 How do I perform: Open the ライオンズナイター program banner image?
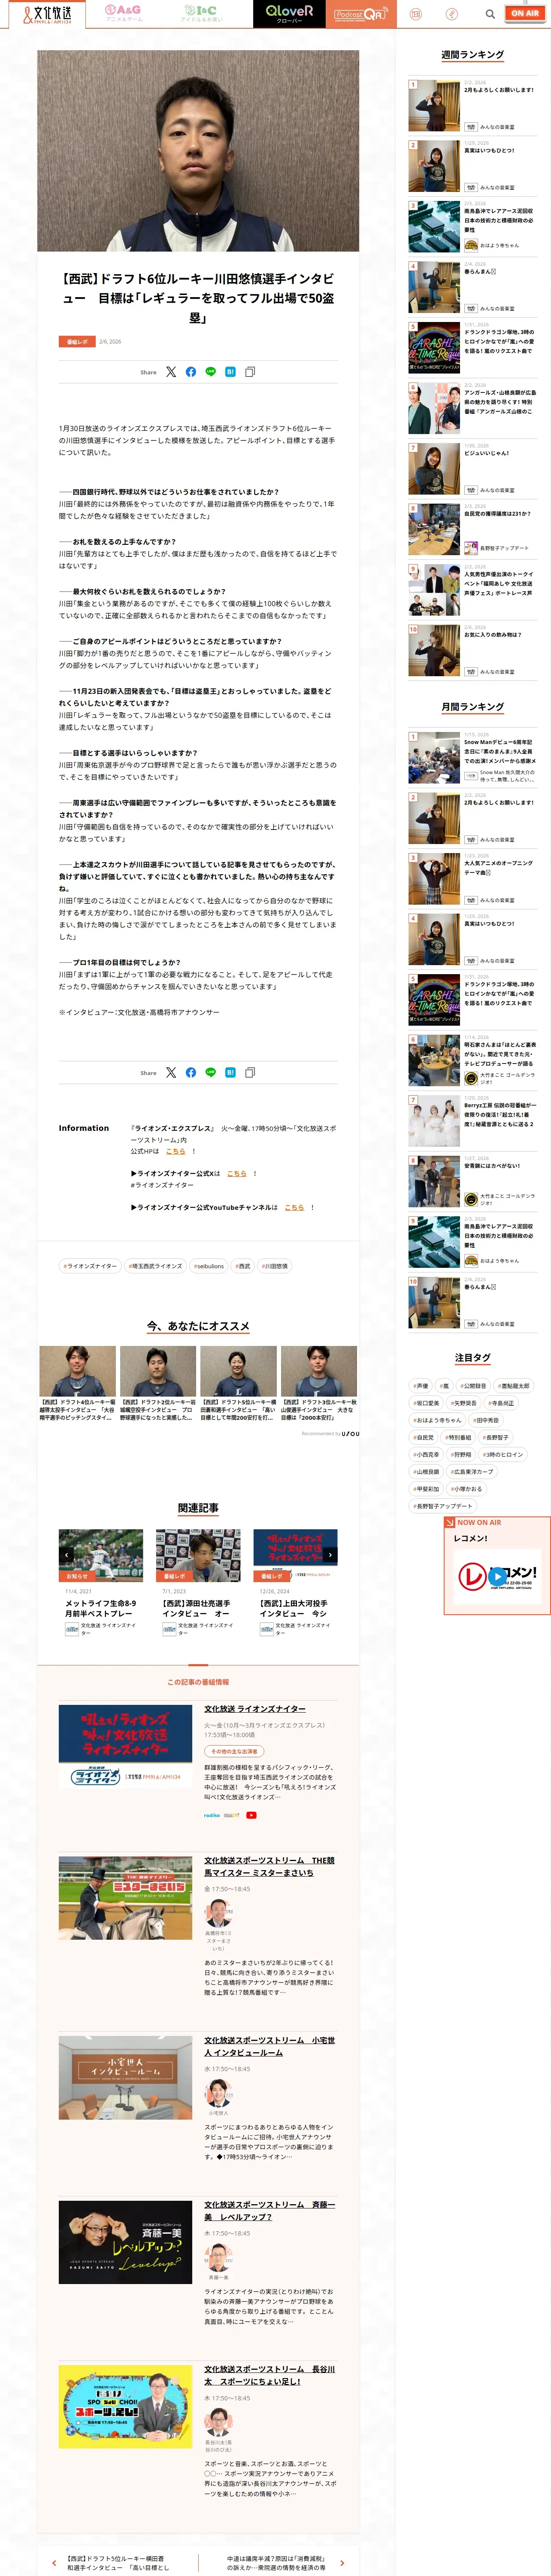click(x=125, y=1746)
